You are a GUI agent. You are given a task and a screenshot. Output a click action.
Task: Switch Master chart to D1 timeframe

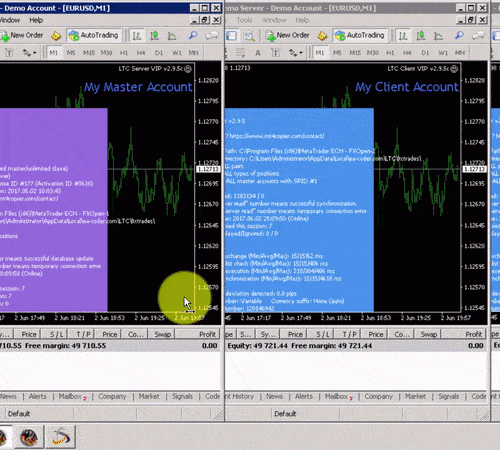click(x=159, y=53)
